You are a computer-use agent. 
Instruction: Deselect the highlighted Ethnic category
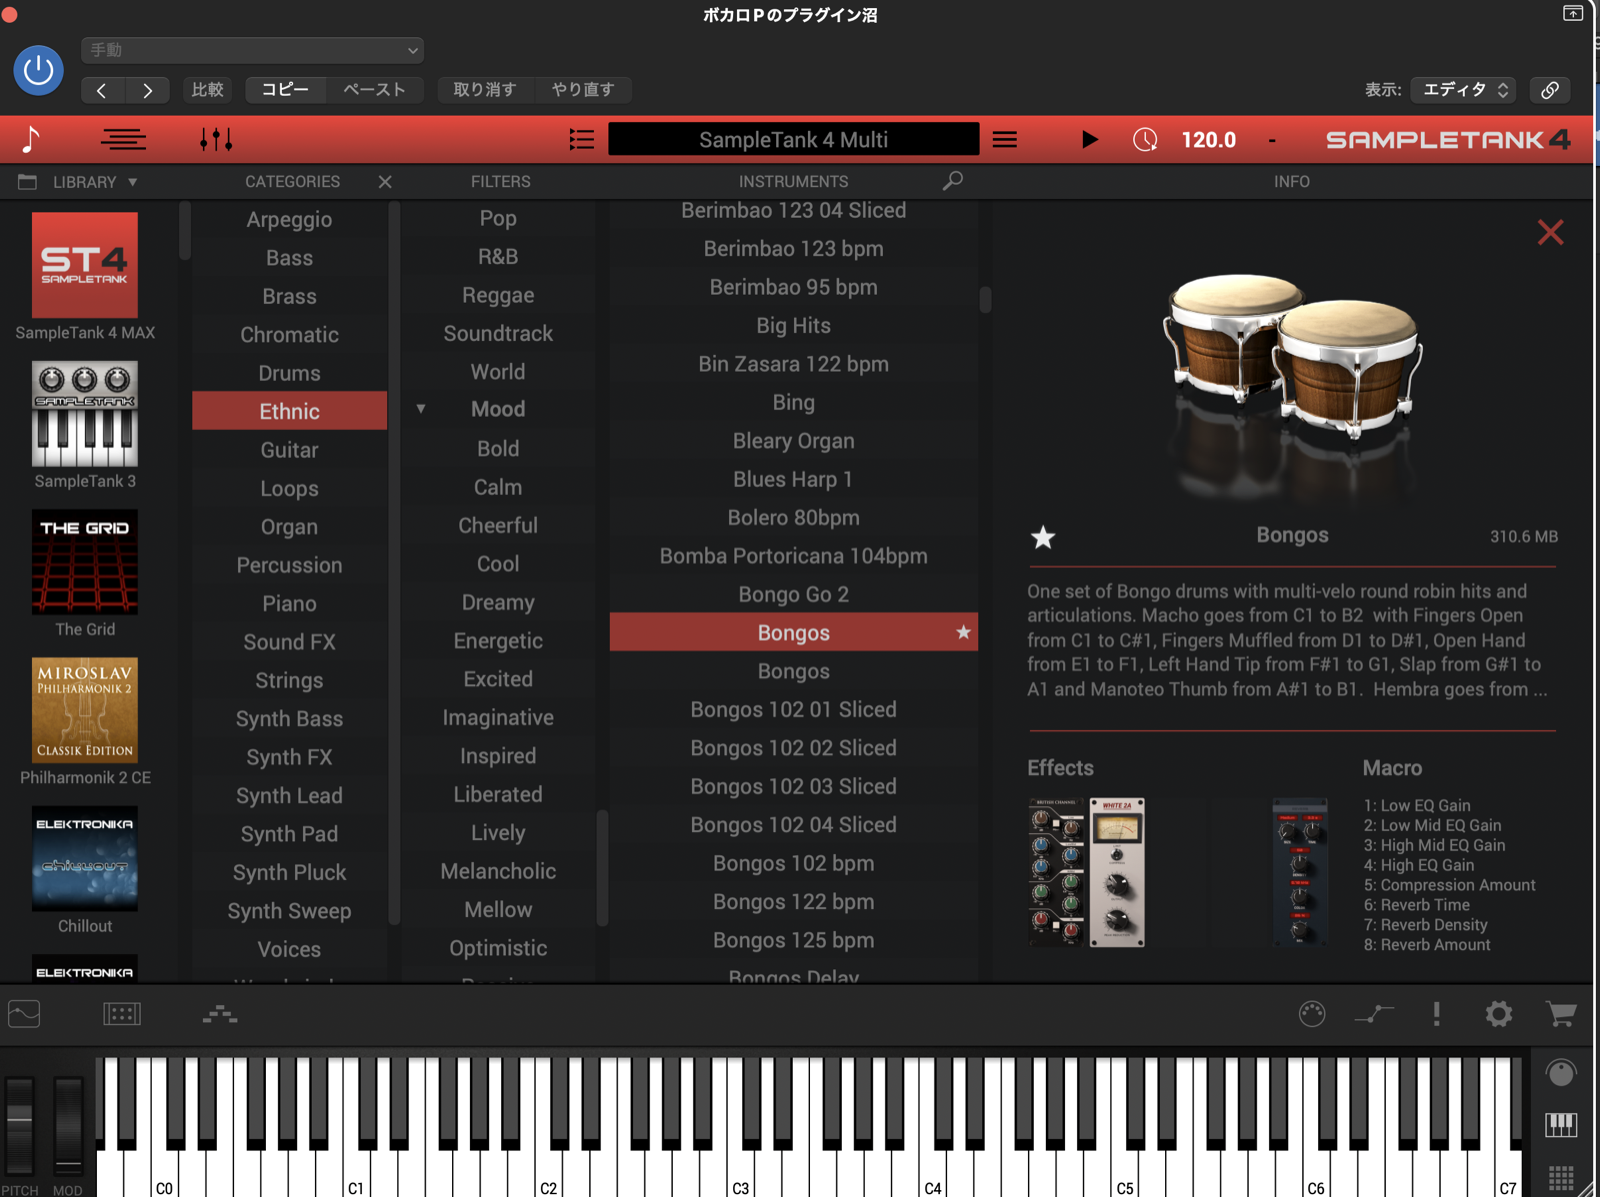tap(289, 411)
